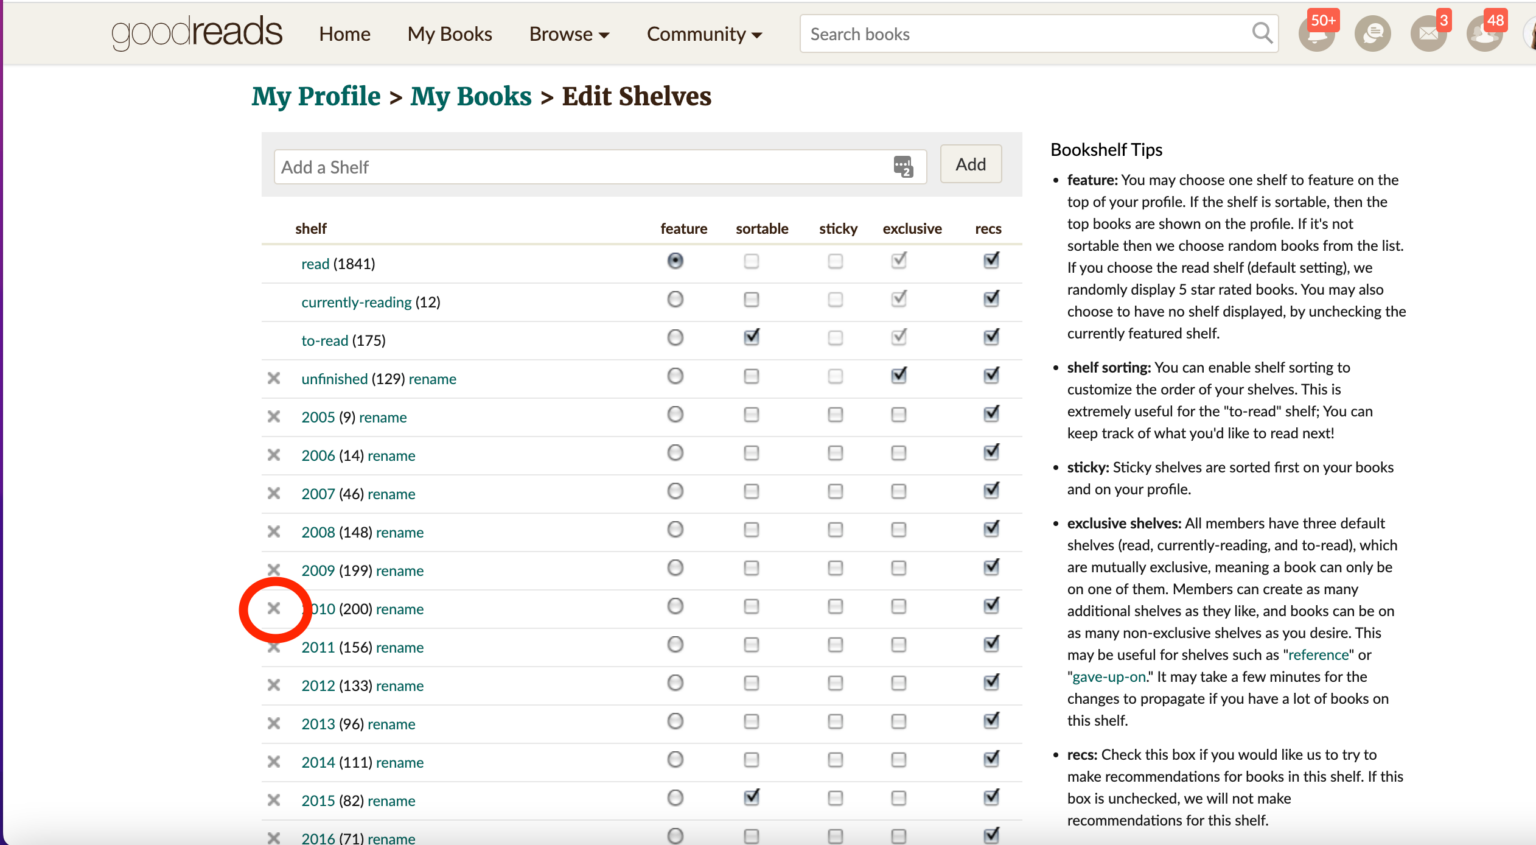Open the Community dropdown menu

click(704, 33)
